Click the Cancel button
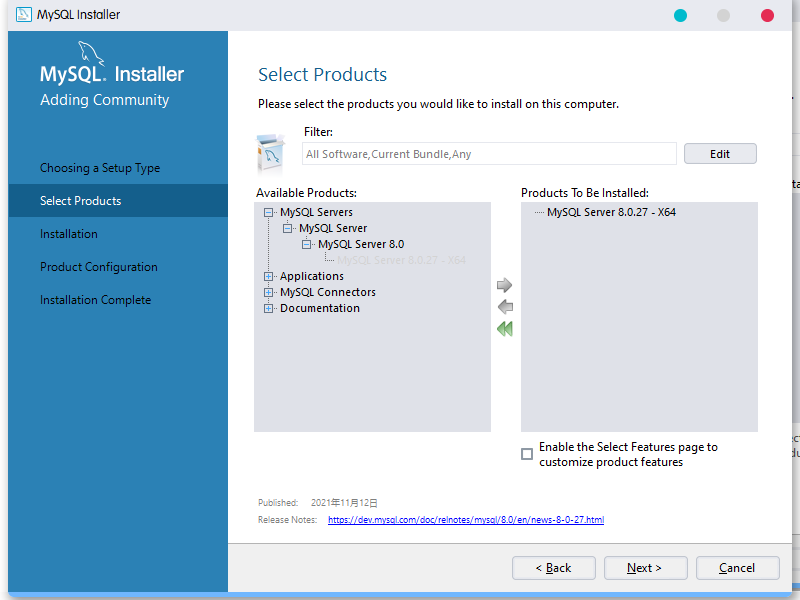Viewport: 800px width, 600px height. (x=737, y=568)
